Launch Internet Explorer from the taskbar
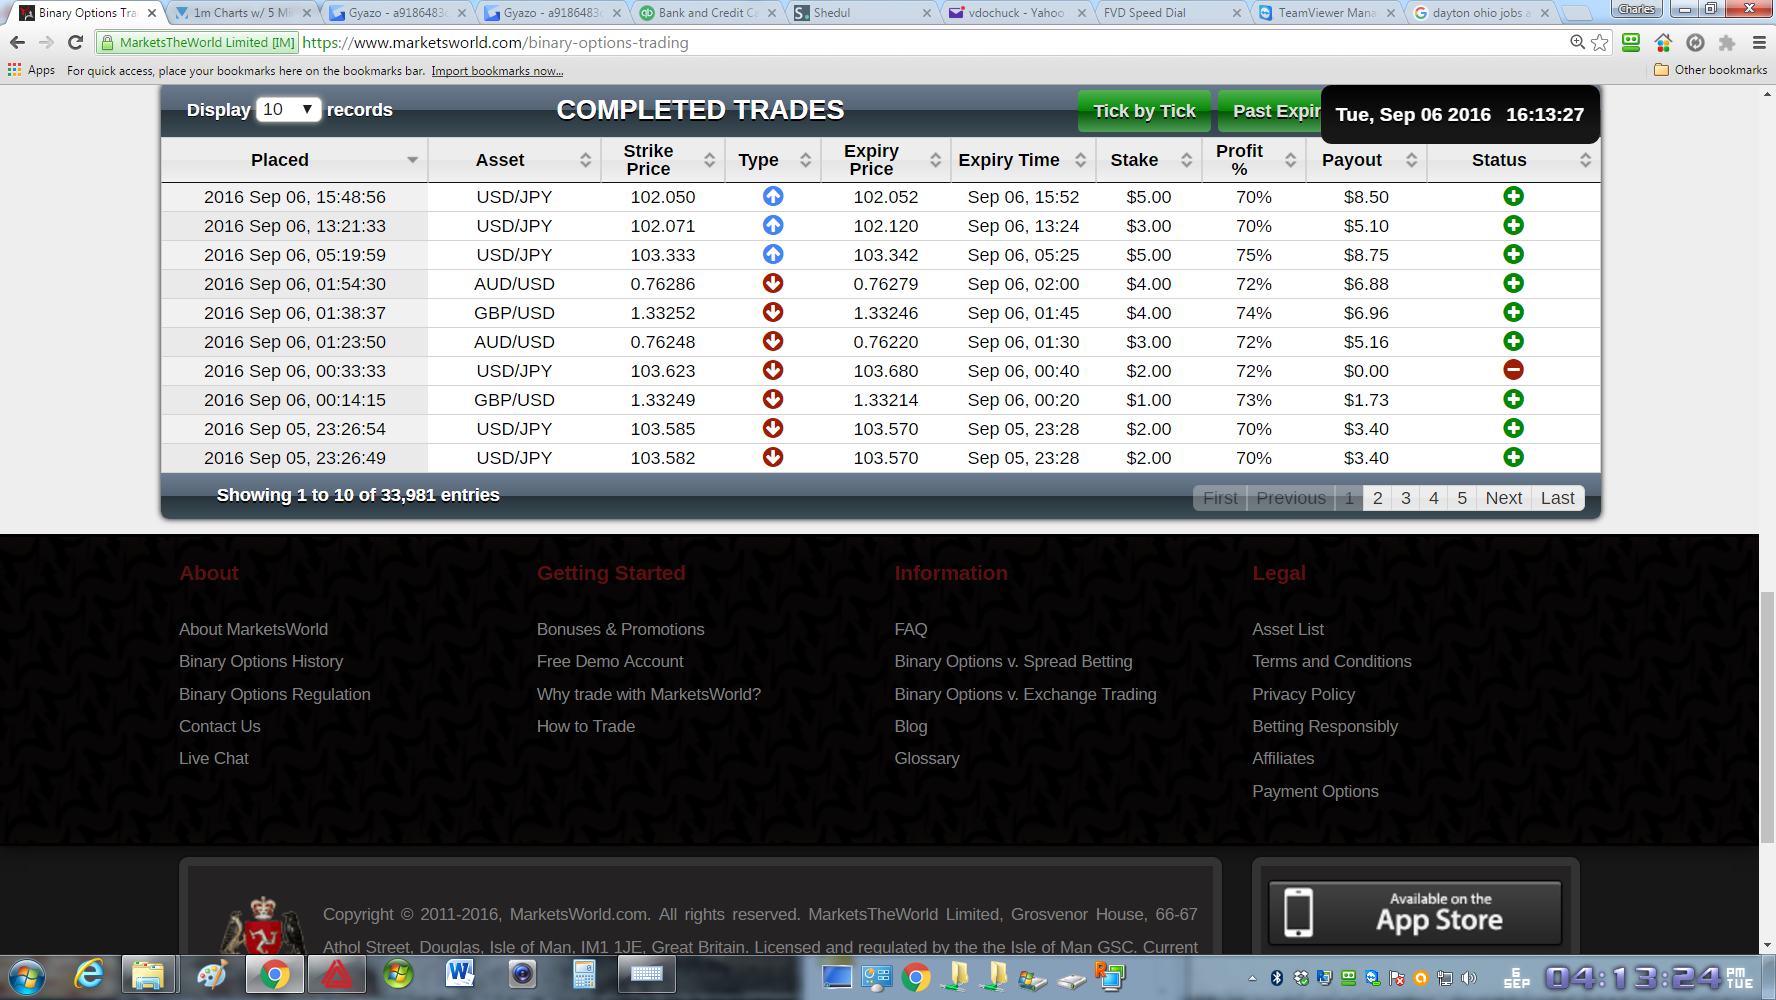The image size is (1776, 1000). click(x=89, y=974)
